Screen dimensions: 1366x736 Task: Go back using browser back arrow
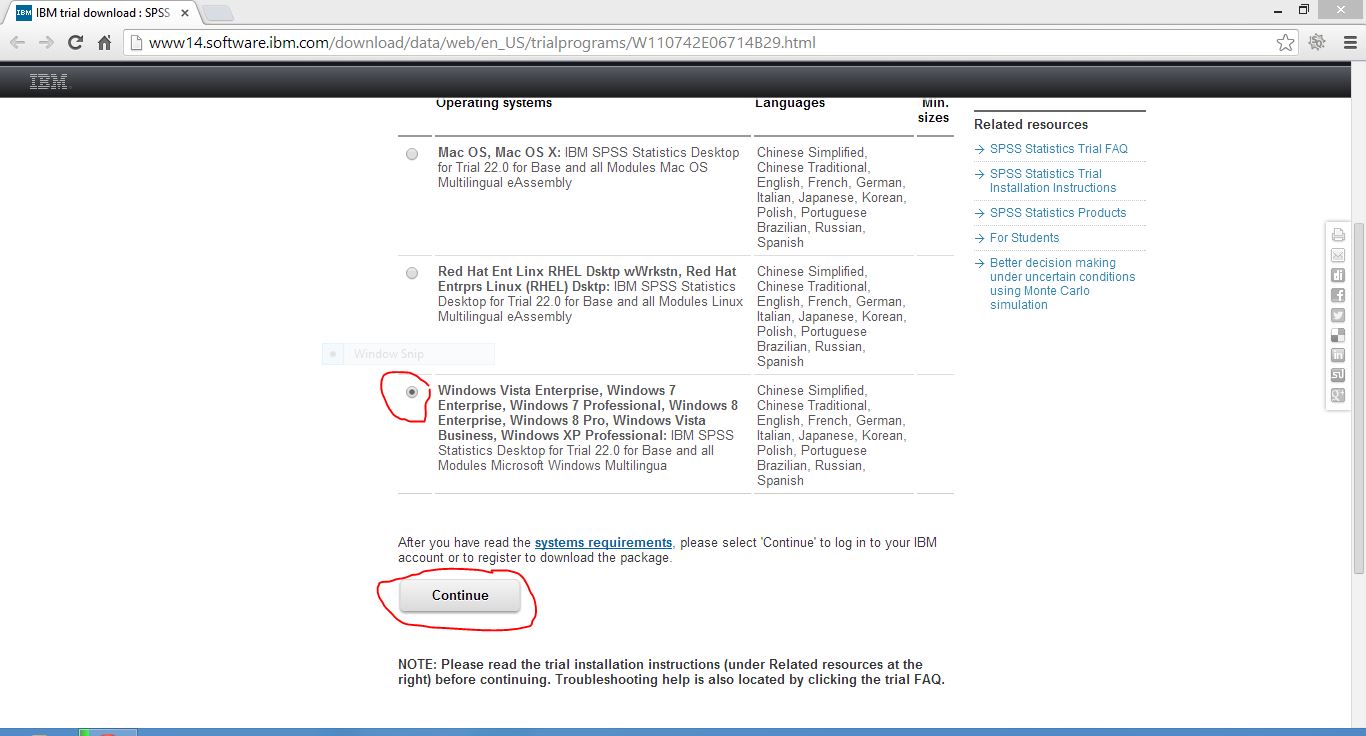coord(18,43)
